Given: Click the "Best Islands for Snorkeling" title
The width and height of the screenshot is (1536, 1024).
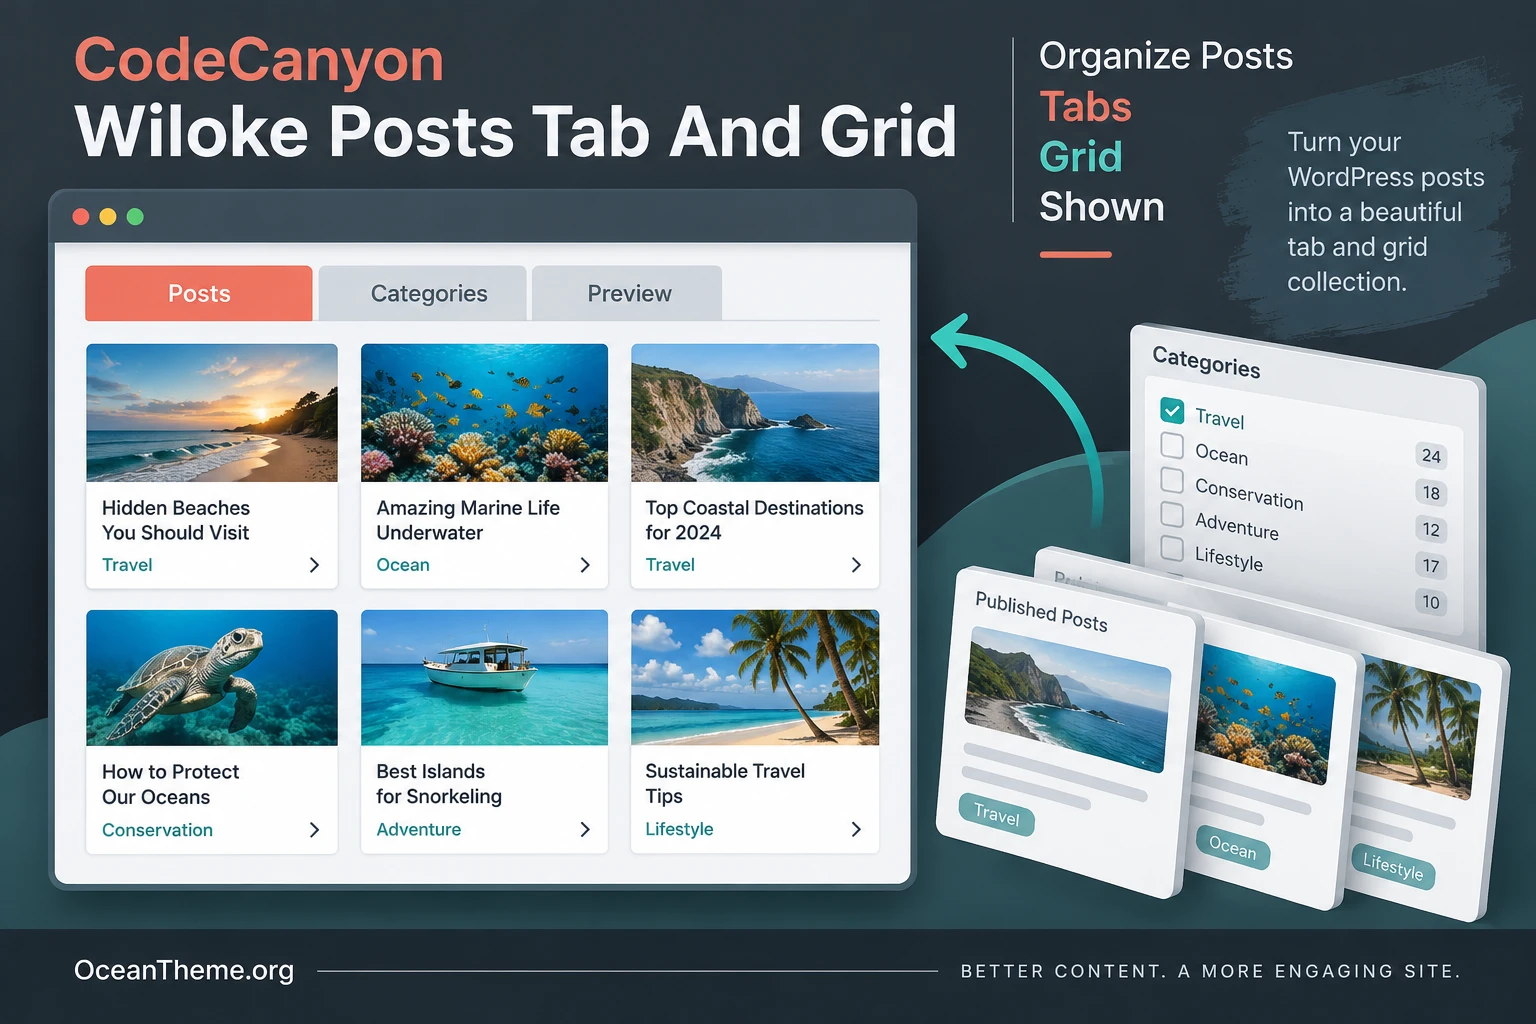Looking at the screenshot, I should [x=439, y=784].
